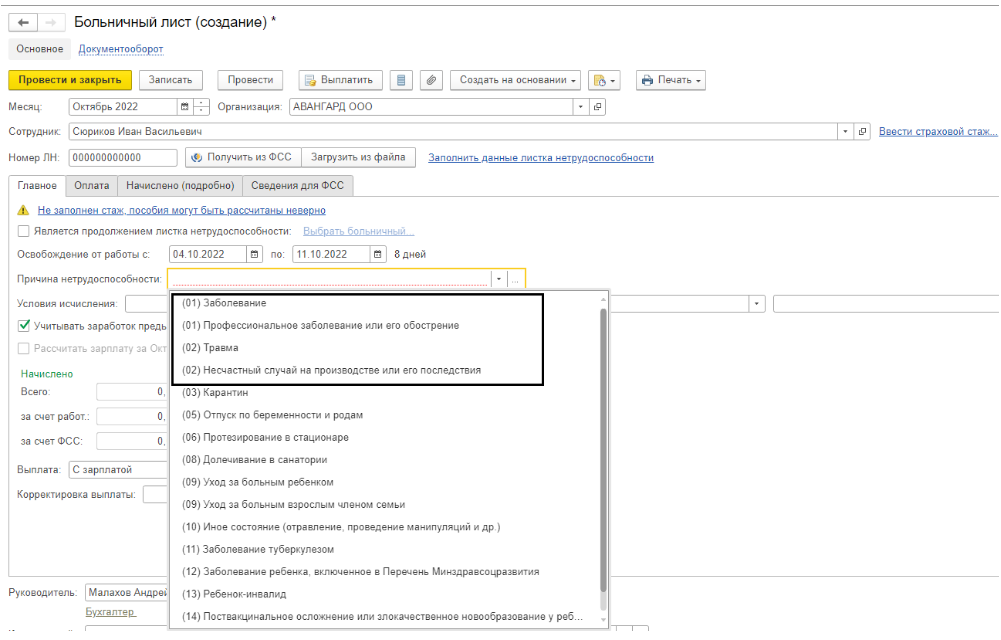Enable 'Является продолжением листка нетрудоспособности' checkbox
This screenshot has height=640, width=1001.
point(24,231)
